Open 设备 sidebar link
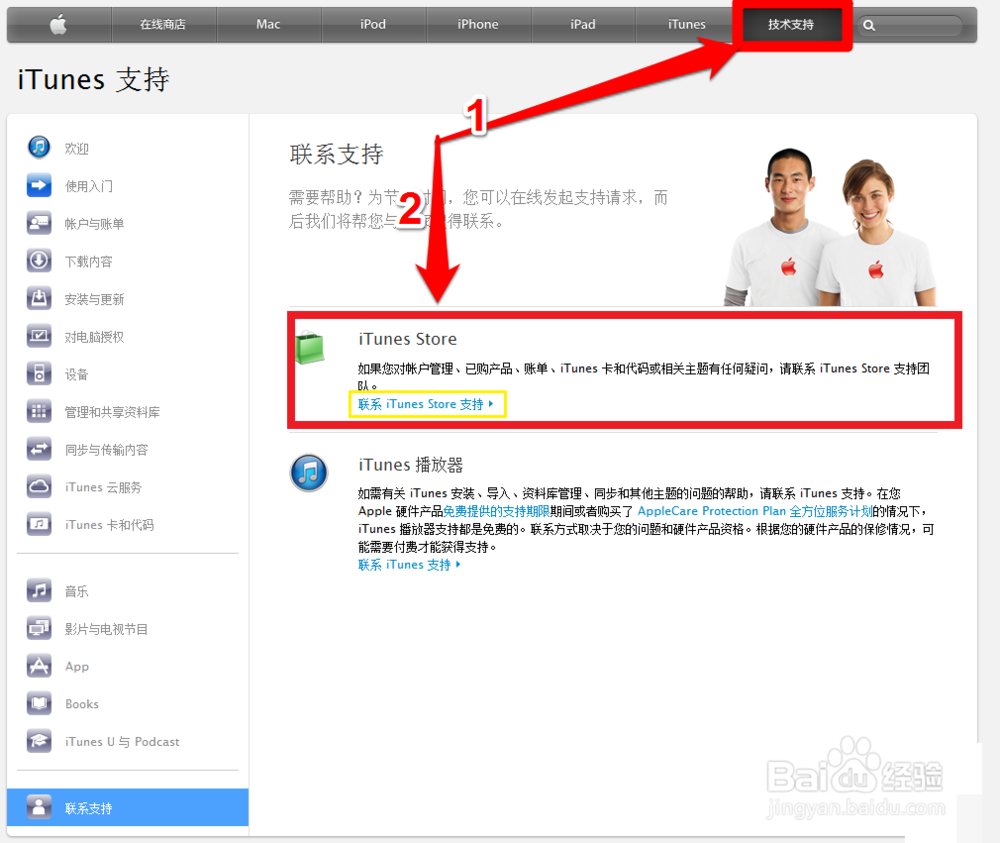The image size is (1000, 843). point(77,374)
